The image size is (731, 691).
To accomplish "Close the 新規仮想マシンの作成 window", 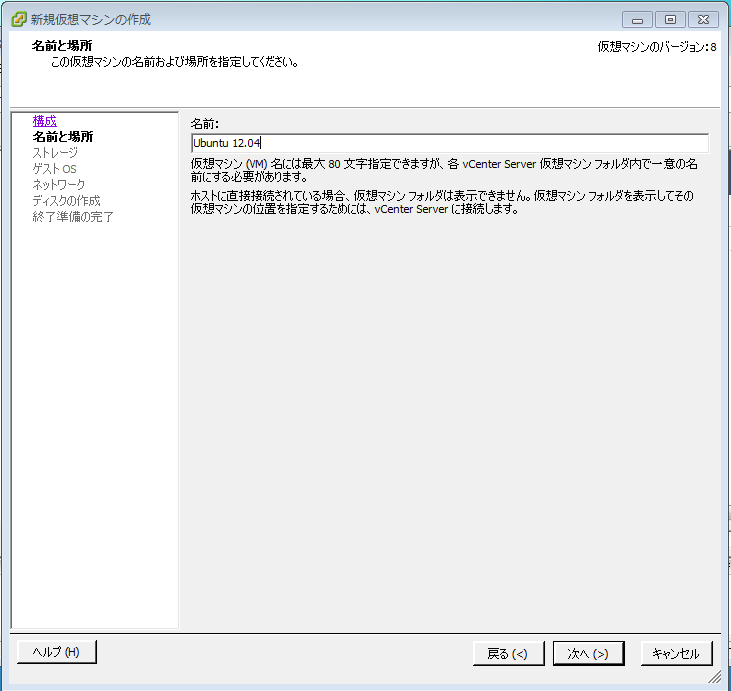I will pos(703,20).
